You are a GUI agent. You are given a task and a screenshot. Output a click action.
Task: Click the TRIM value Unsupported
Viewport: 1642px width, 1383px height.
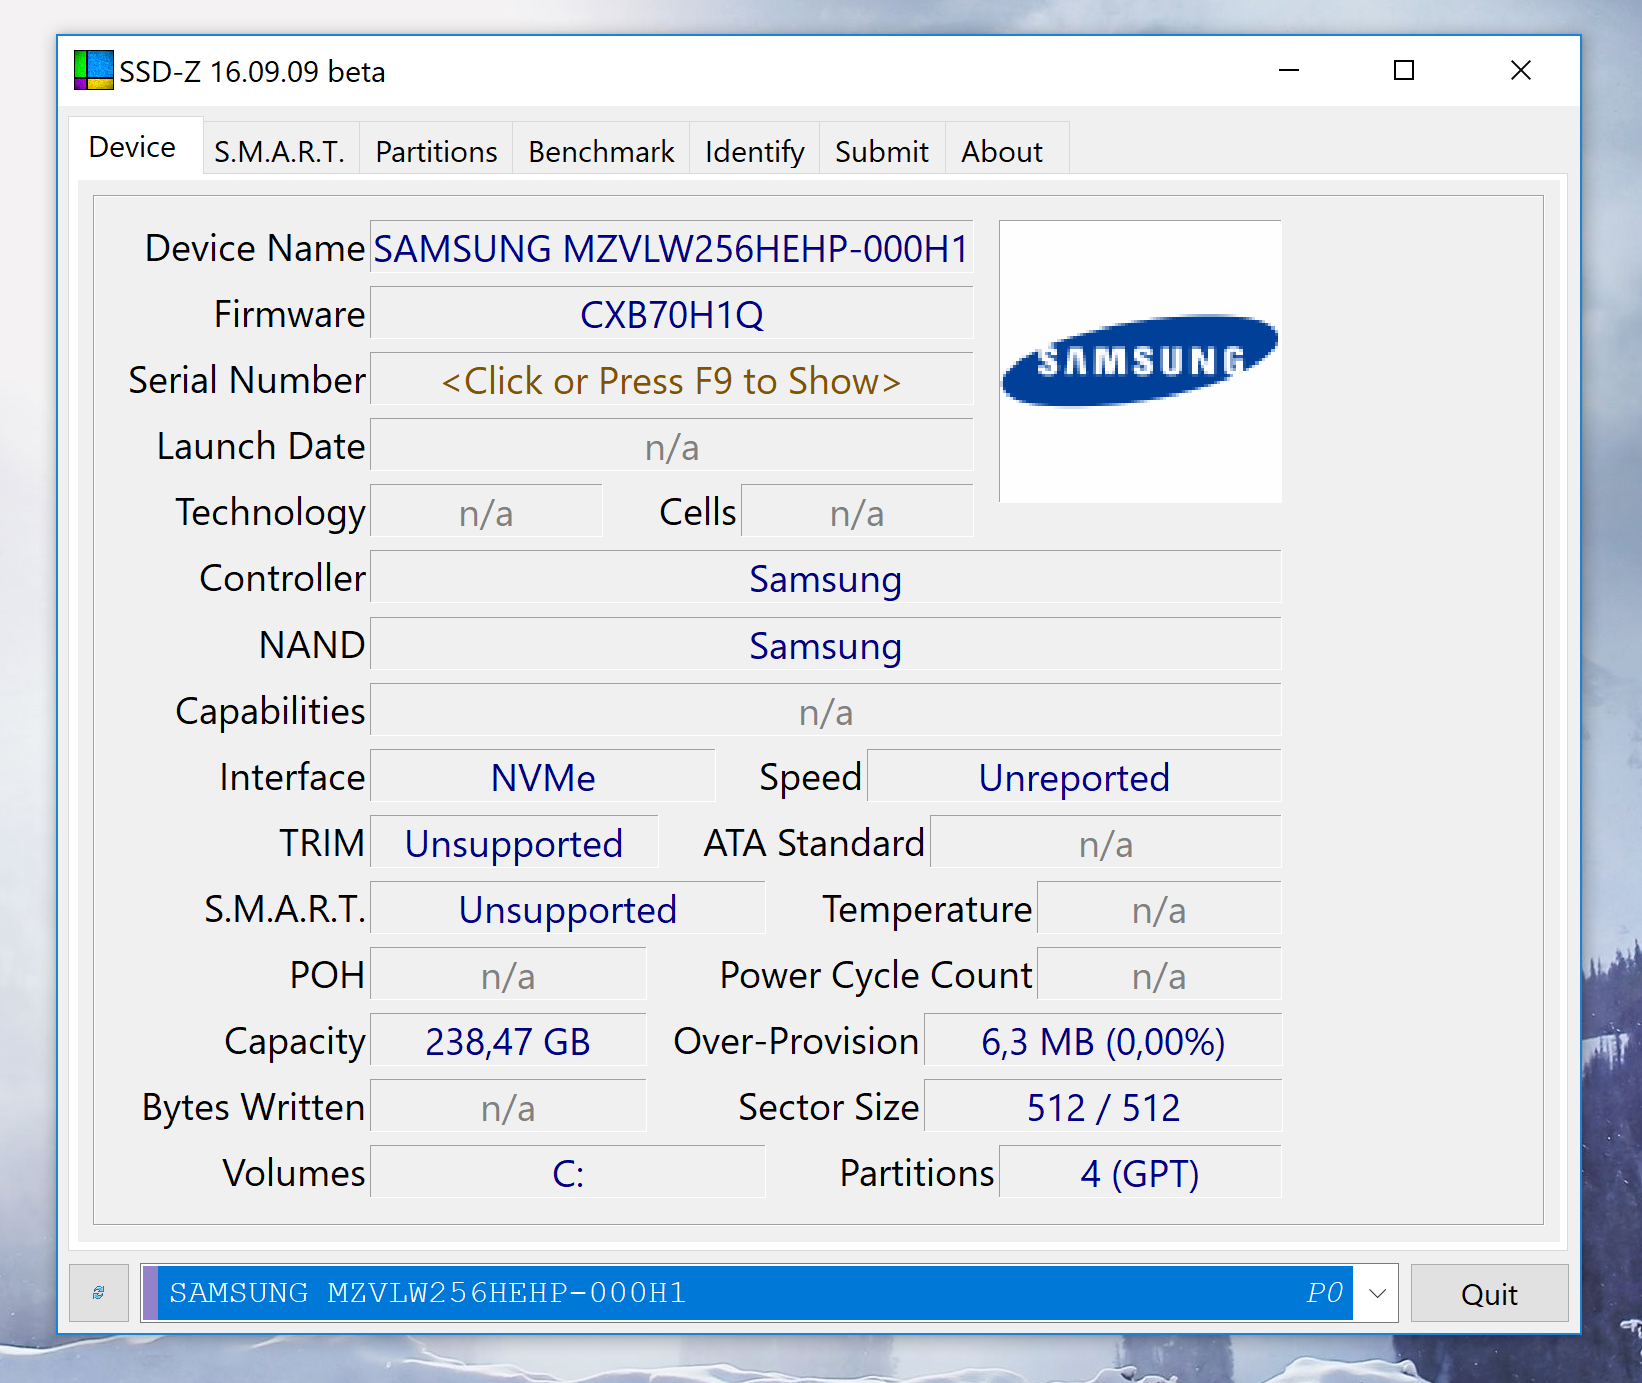[x=514, y=843]
